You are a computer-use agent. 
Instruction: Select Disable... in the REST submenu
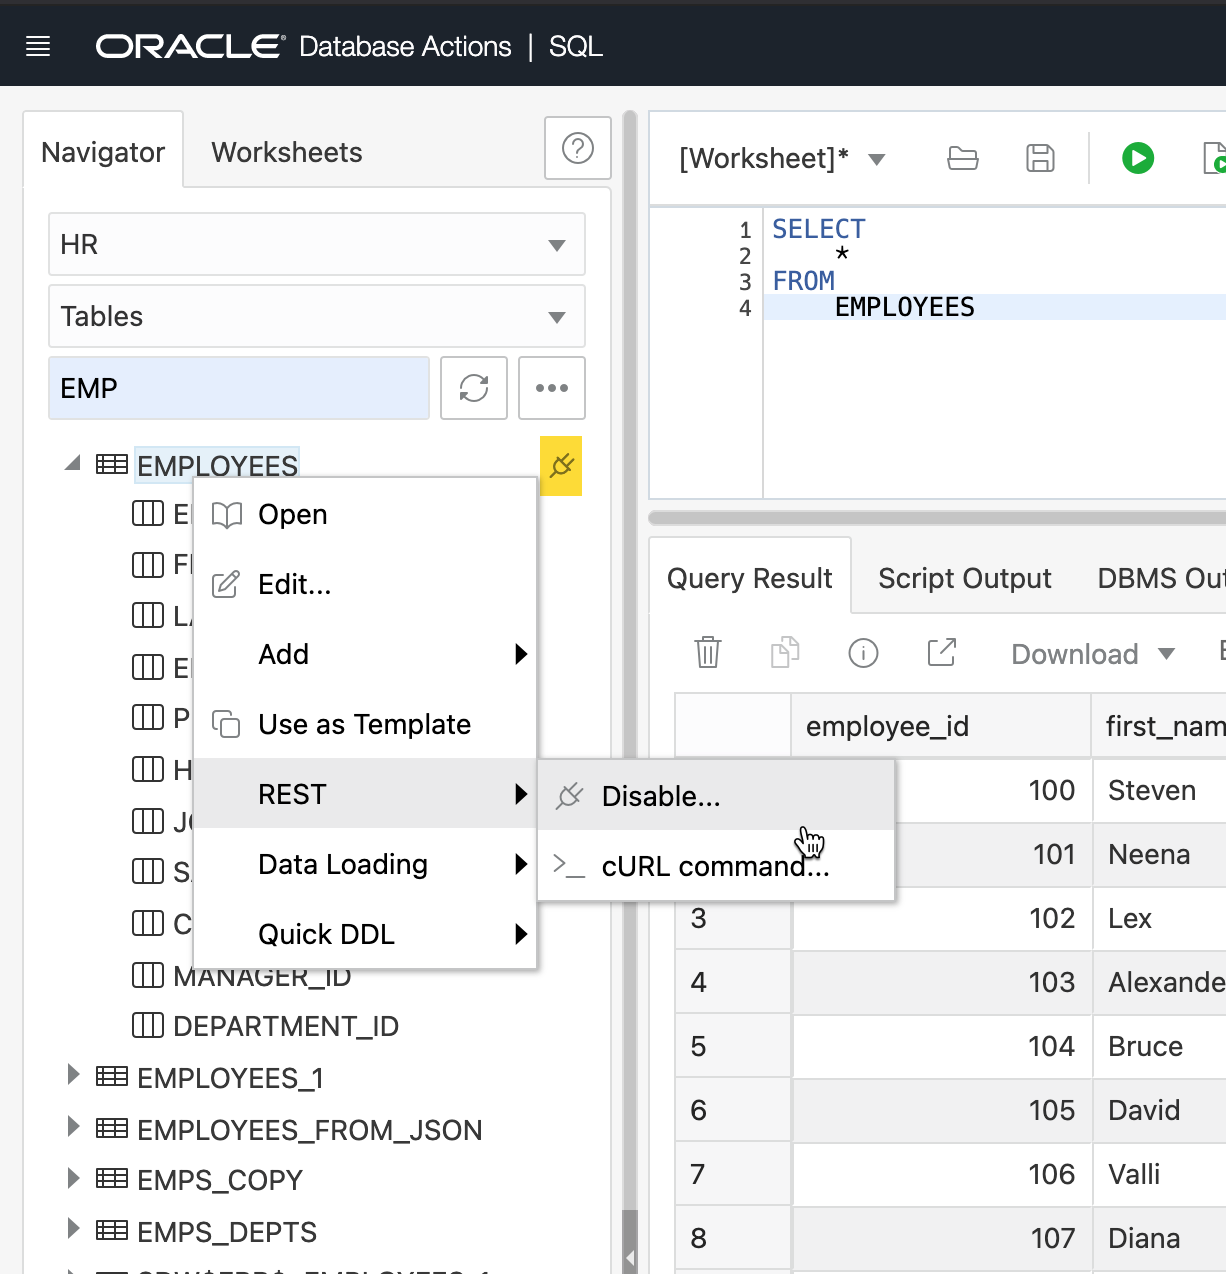716,796
